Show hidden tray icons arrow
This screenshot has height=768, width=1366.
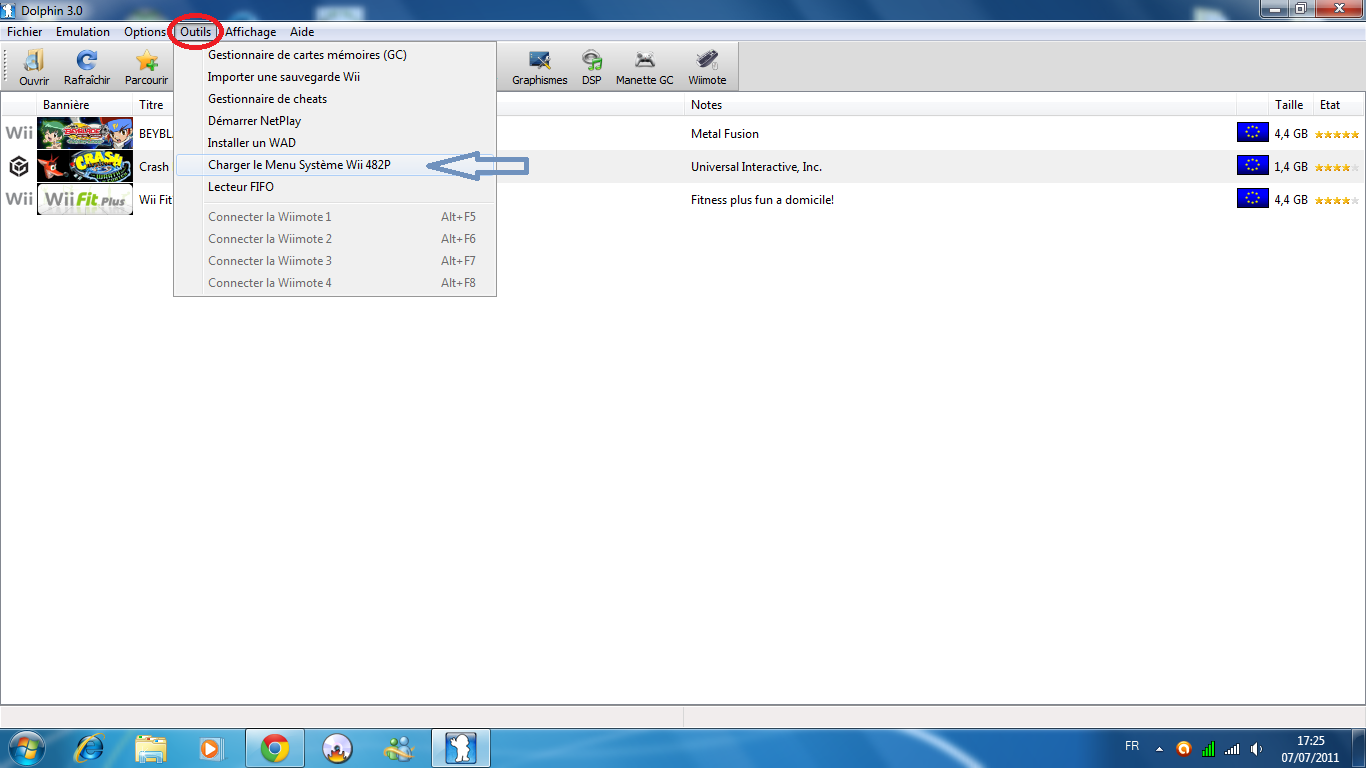click(x=1159, y=748)
